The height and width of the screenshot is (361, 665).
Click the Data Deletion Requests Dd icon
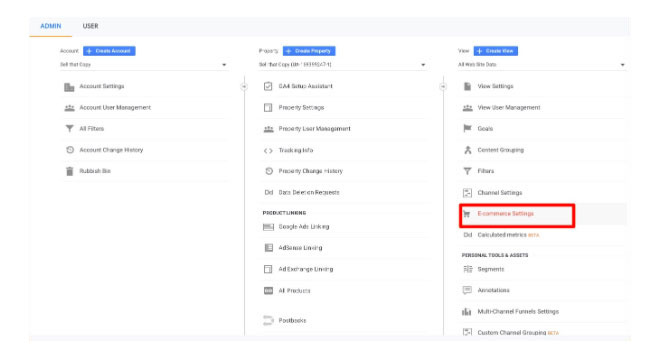coord(268,192)
